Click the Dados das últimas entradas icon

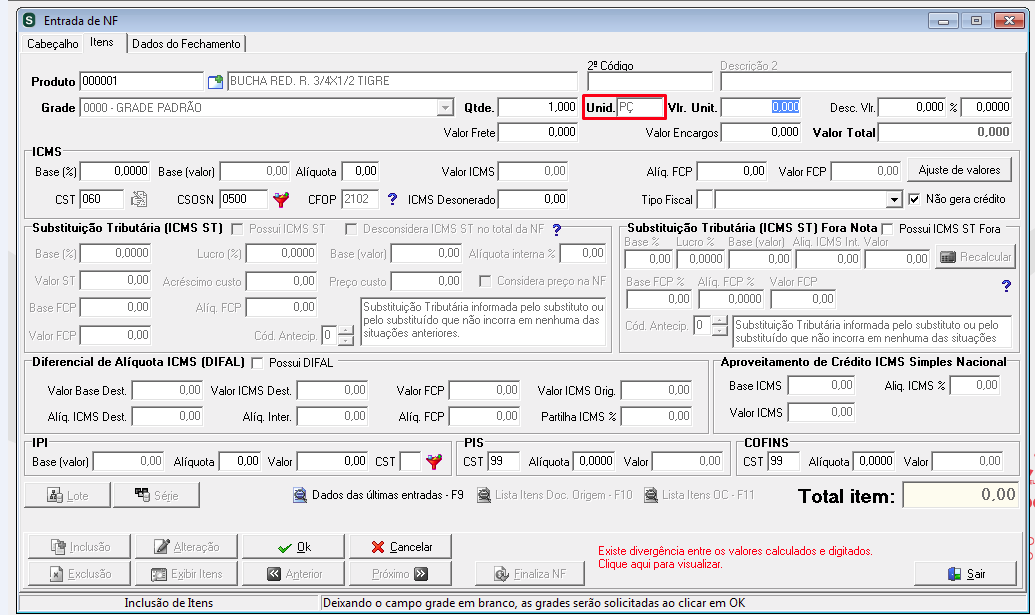(x=300, y=495)
